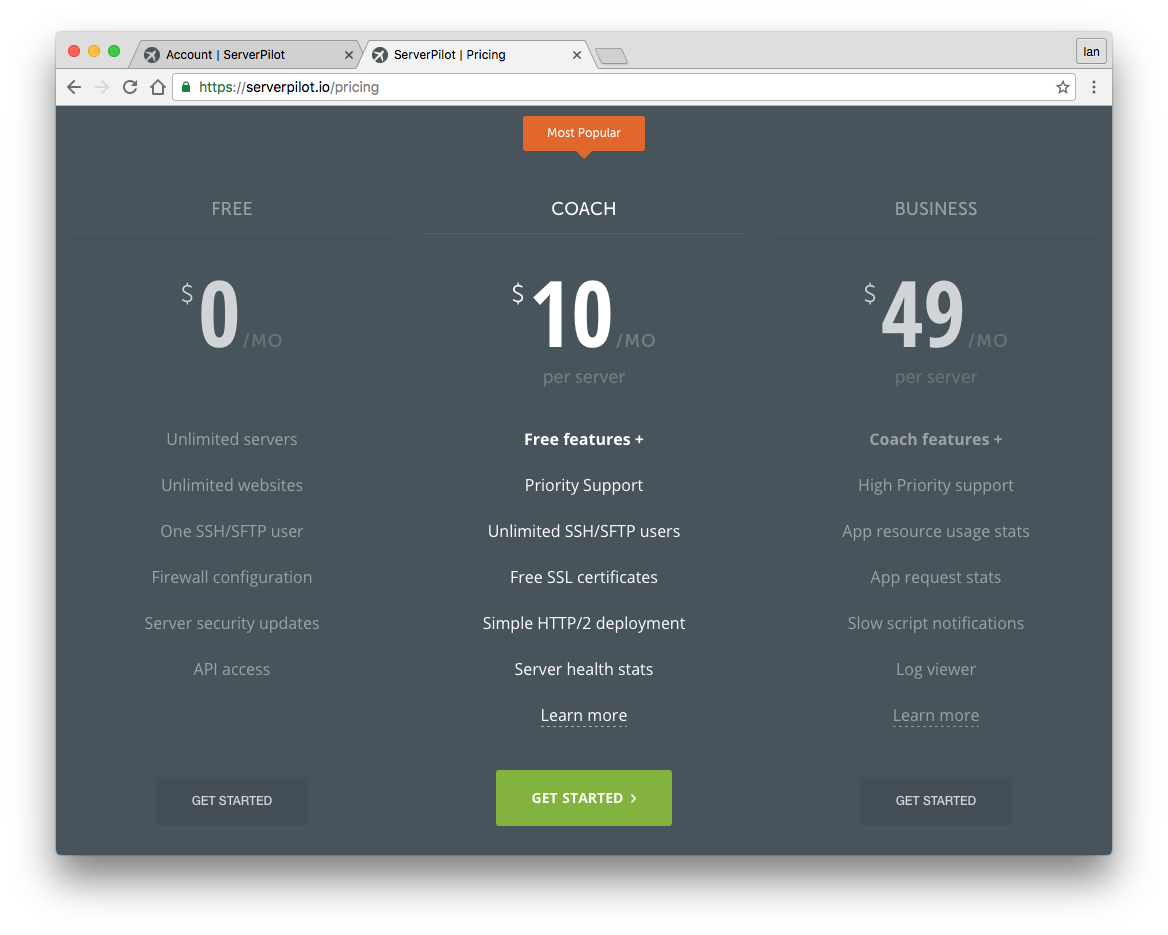The image size is (1168, 935).
Task: Click 'High Priority support' text
Action: click(x=936, y=486)
